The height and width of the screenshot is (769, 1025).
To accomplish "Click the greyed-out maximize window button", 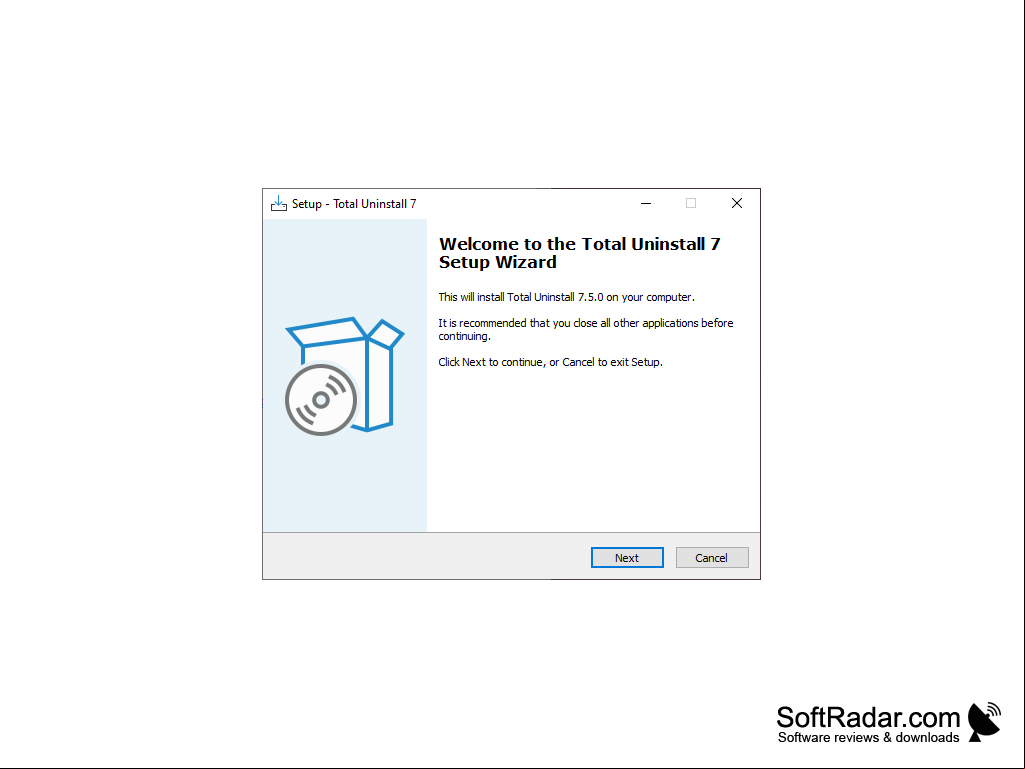I will coord(691,203).
